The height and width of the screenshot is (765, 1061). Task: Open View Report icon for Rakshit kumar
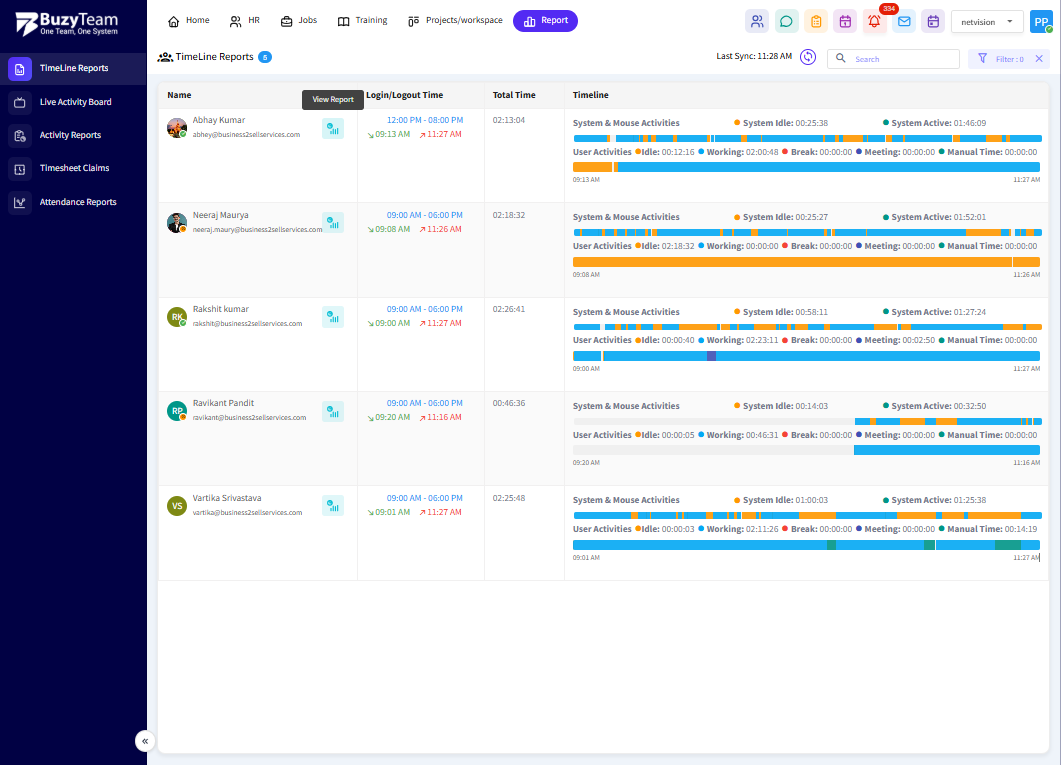coord(332,317)
